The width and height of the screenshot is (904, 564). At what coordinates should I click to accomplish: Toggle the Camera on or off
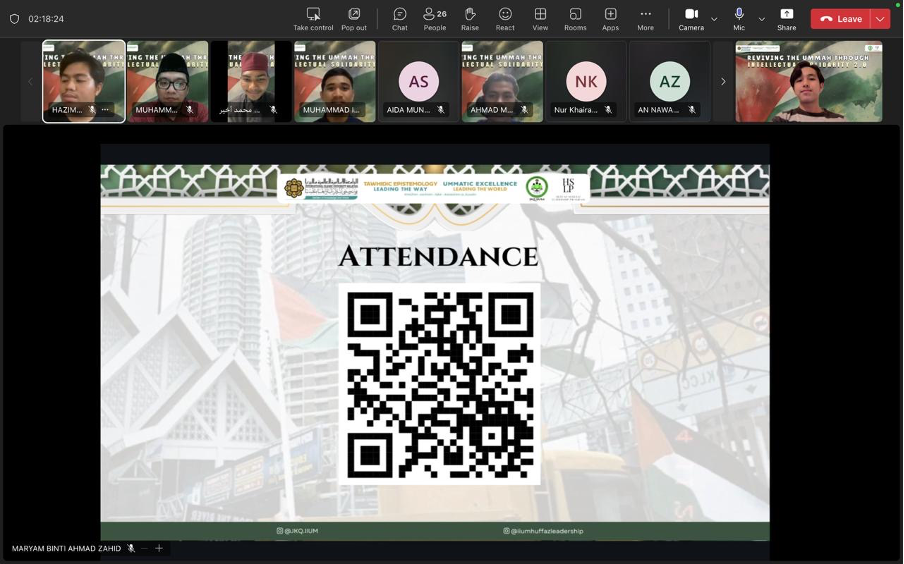(691, 18)
